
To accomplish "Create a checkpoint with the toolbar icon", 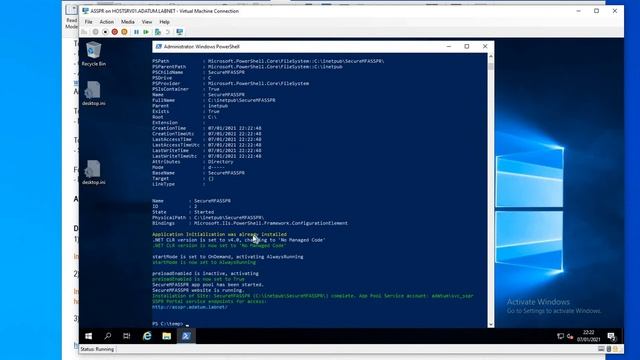I will point(158,32).
